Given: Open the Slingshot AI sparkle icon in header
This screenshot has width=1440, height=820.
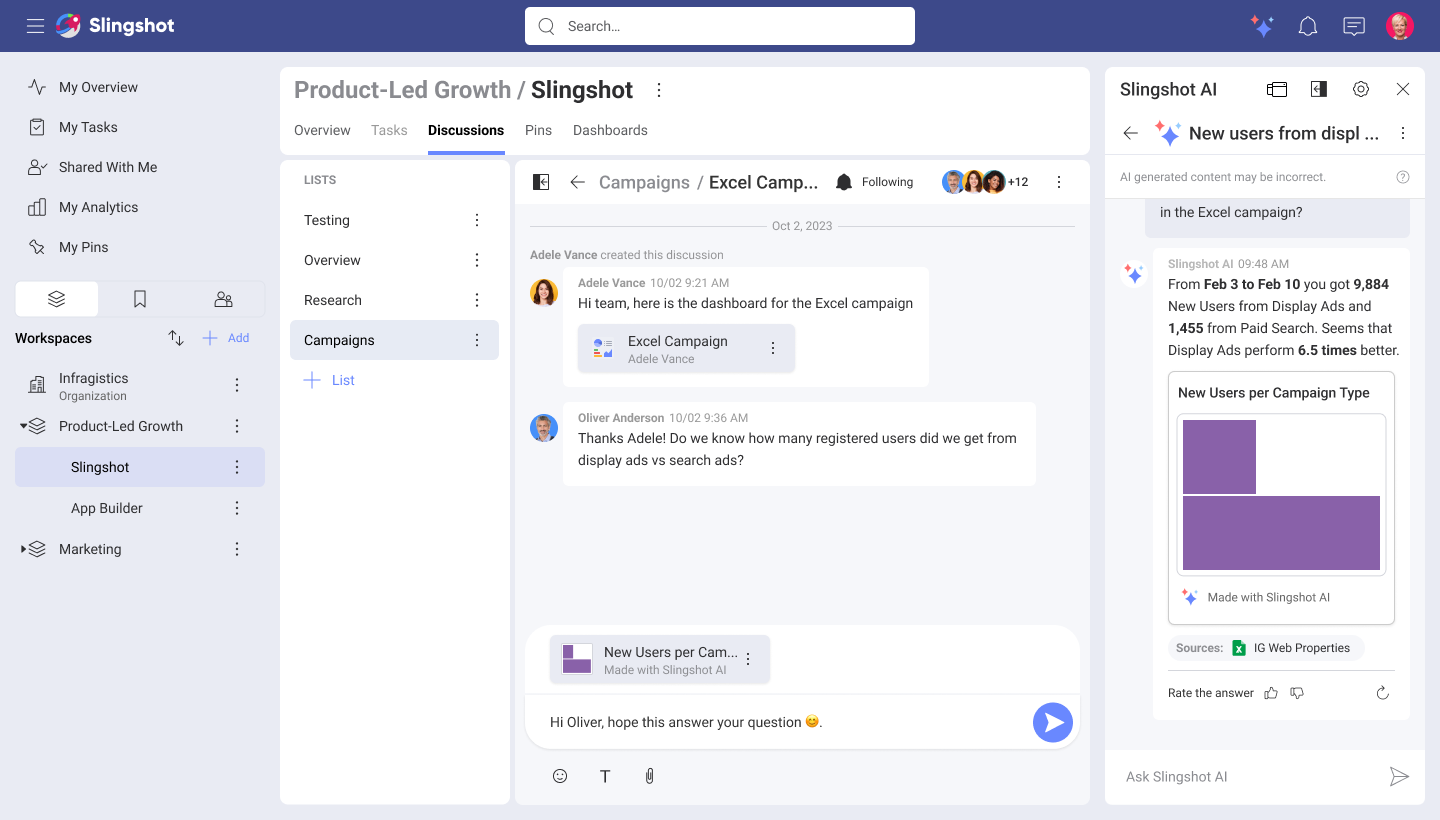Looking at the screenshot, I should point(1263,26).
